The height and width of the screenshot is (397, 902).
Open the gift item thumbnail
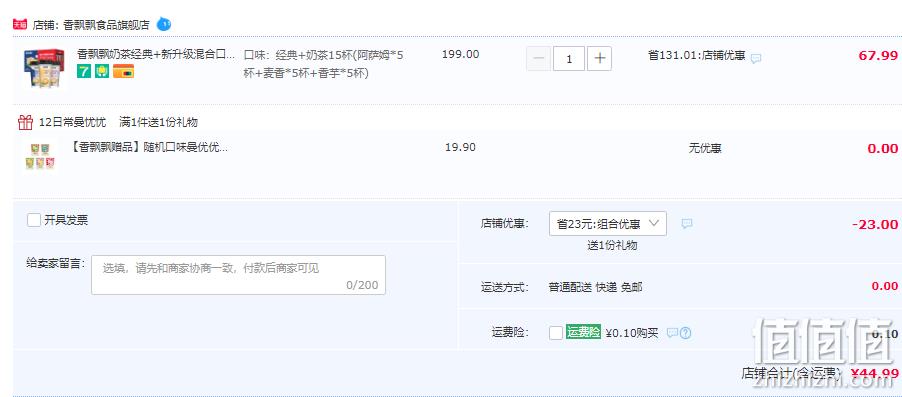pyautogui.click(x=40, y=156)
